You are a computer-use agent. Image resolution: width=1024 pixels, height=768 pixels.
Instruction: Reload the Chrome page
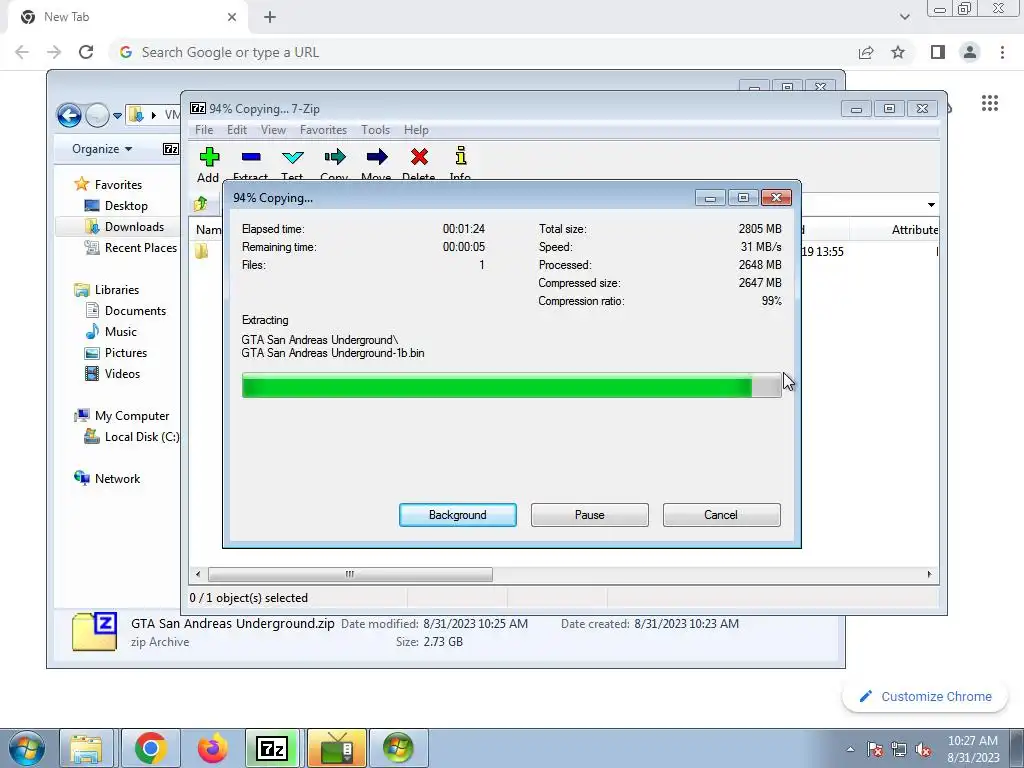(x=86, y=52)
